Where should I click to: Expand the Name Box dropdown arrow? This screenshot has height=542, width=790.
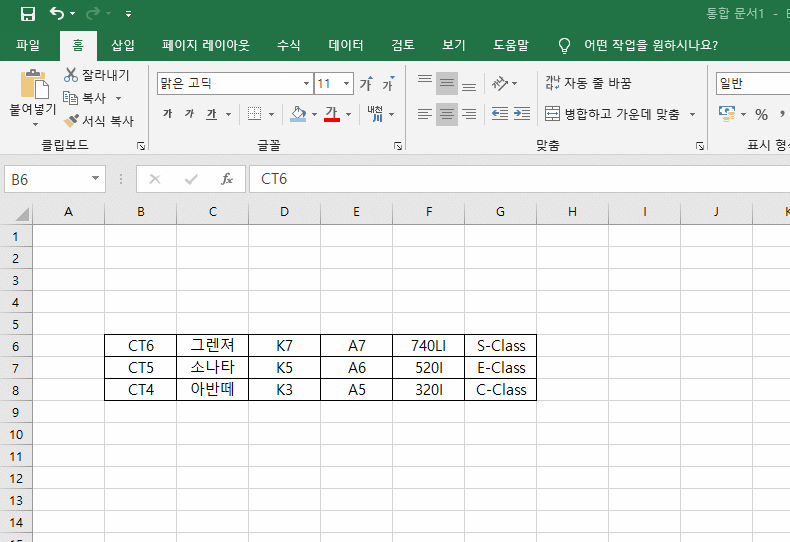click(95, 178)
